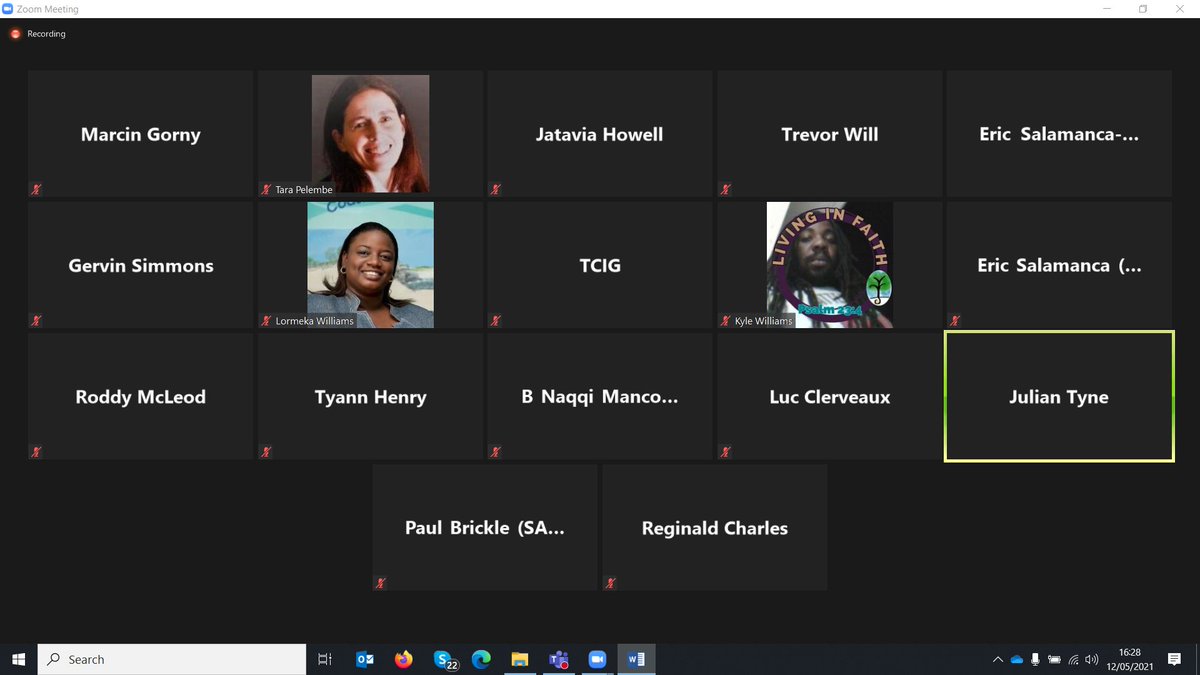This screenshot has height=675, width=1200.
Task: Click the muted mic icon on B Naqqi Manco tile
Action: pyautogui.click(x=496, y=452)
